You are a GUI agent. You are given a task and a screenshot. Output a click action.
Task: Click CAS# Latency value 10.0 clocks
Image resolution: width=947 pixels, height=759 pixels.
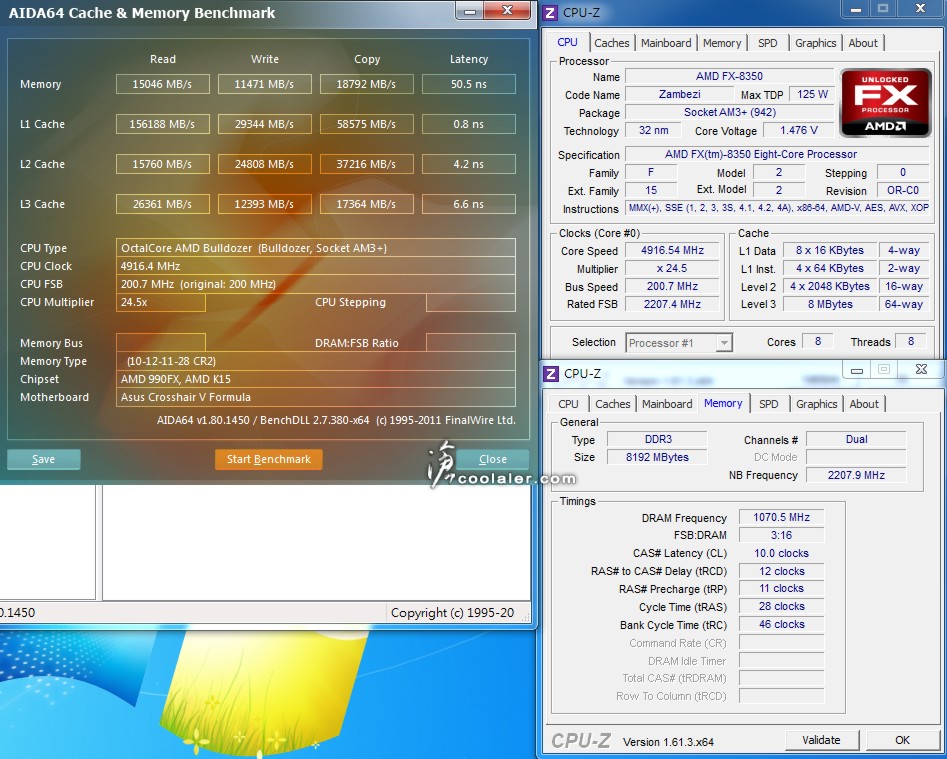(x=782, y=553)
